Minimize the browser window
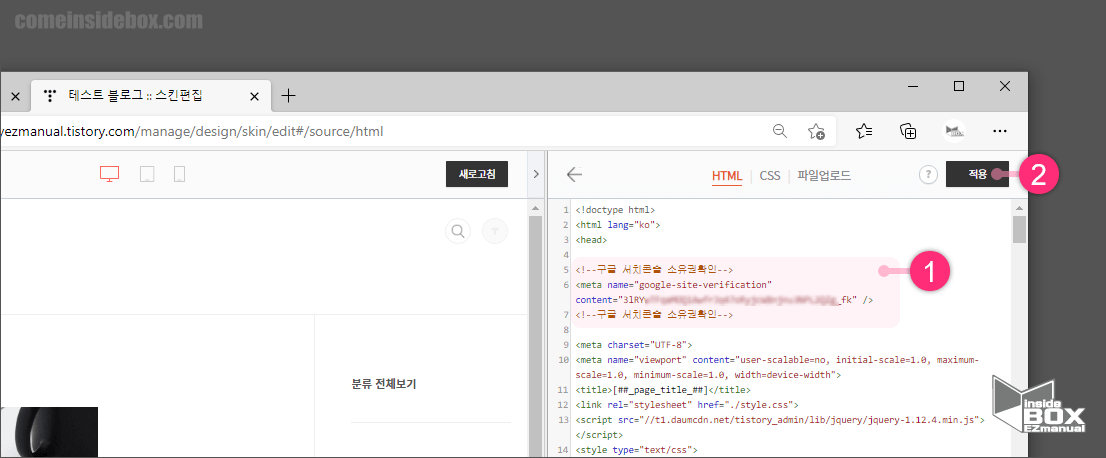 (x=914, y=86)
